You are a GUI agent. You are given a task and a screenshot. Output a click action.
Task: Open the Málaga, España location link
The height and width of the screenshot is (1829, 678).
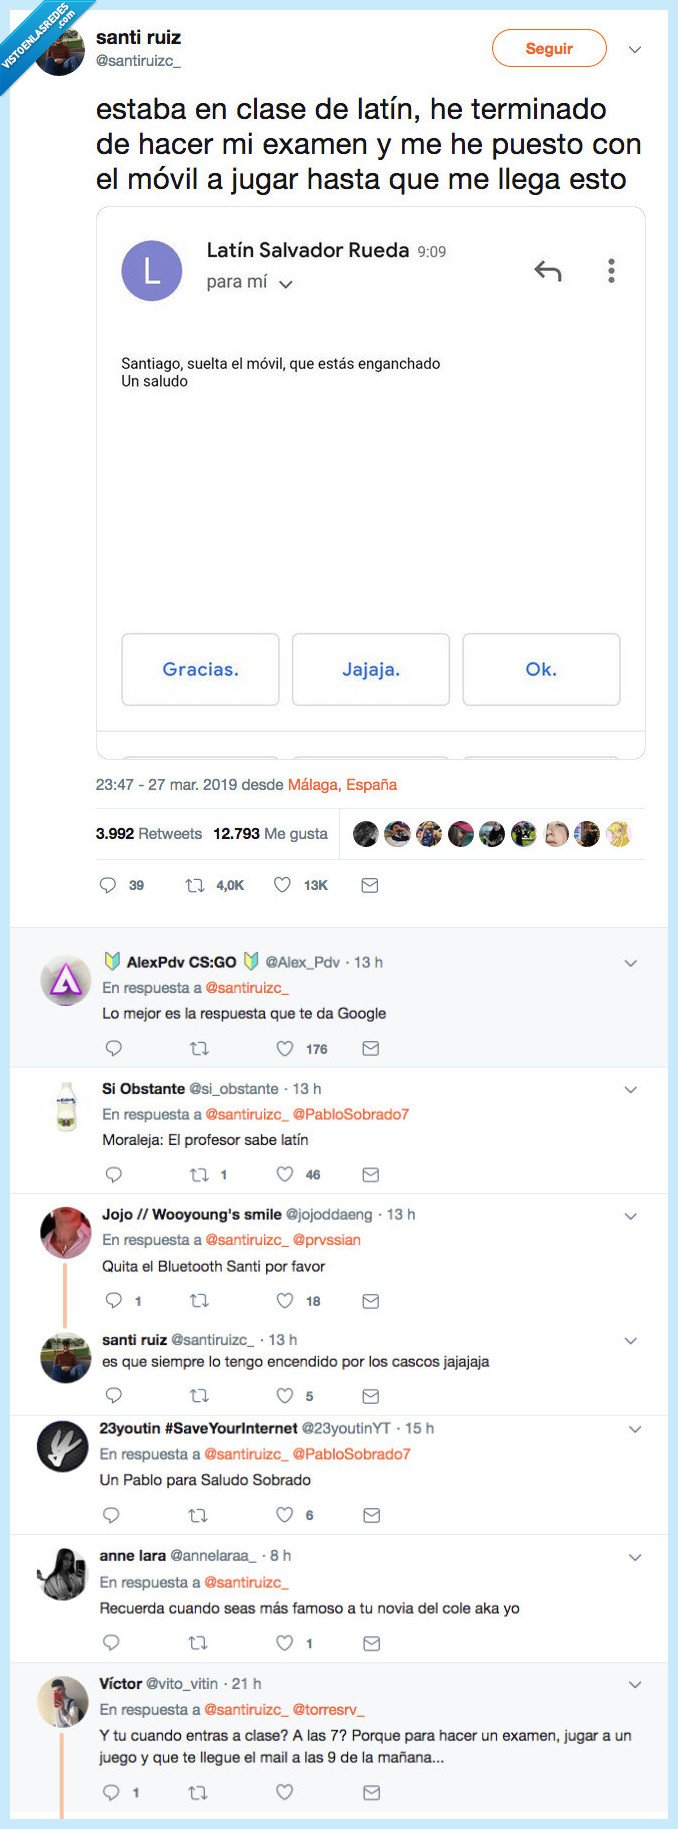pyautogui.click(x=342, y=784)
